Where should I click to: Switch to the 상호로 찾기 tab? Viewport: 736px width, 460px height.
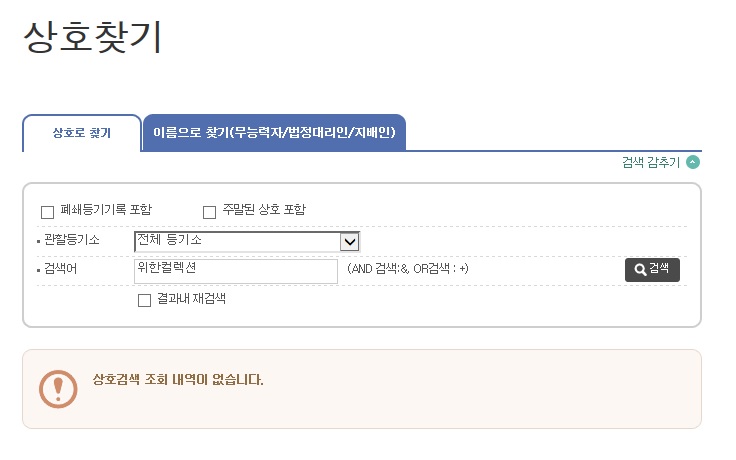82,133
